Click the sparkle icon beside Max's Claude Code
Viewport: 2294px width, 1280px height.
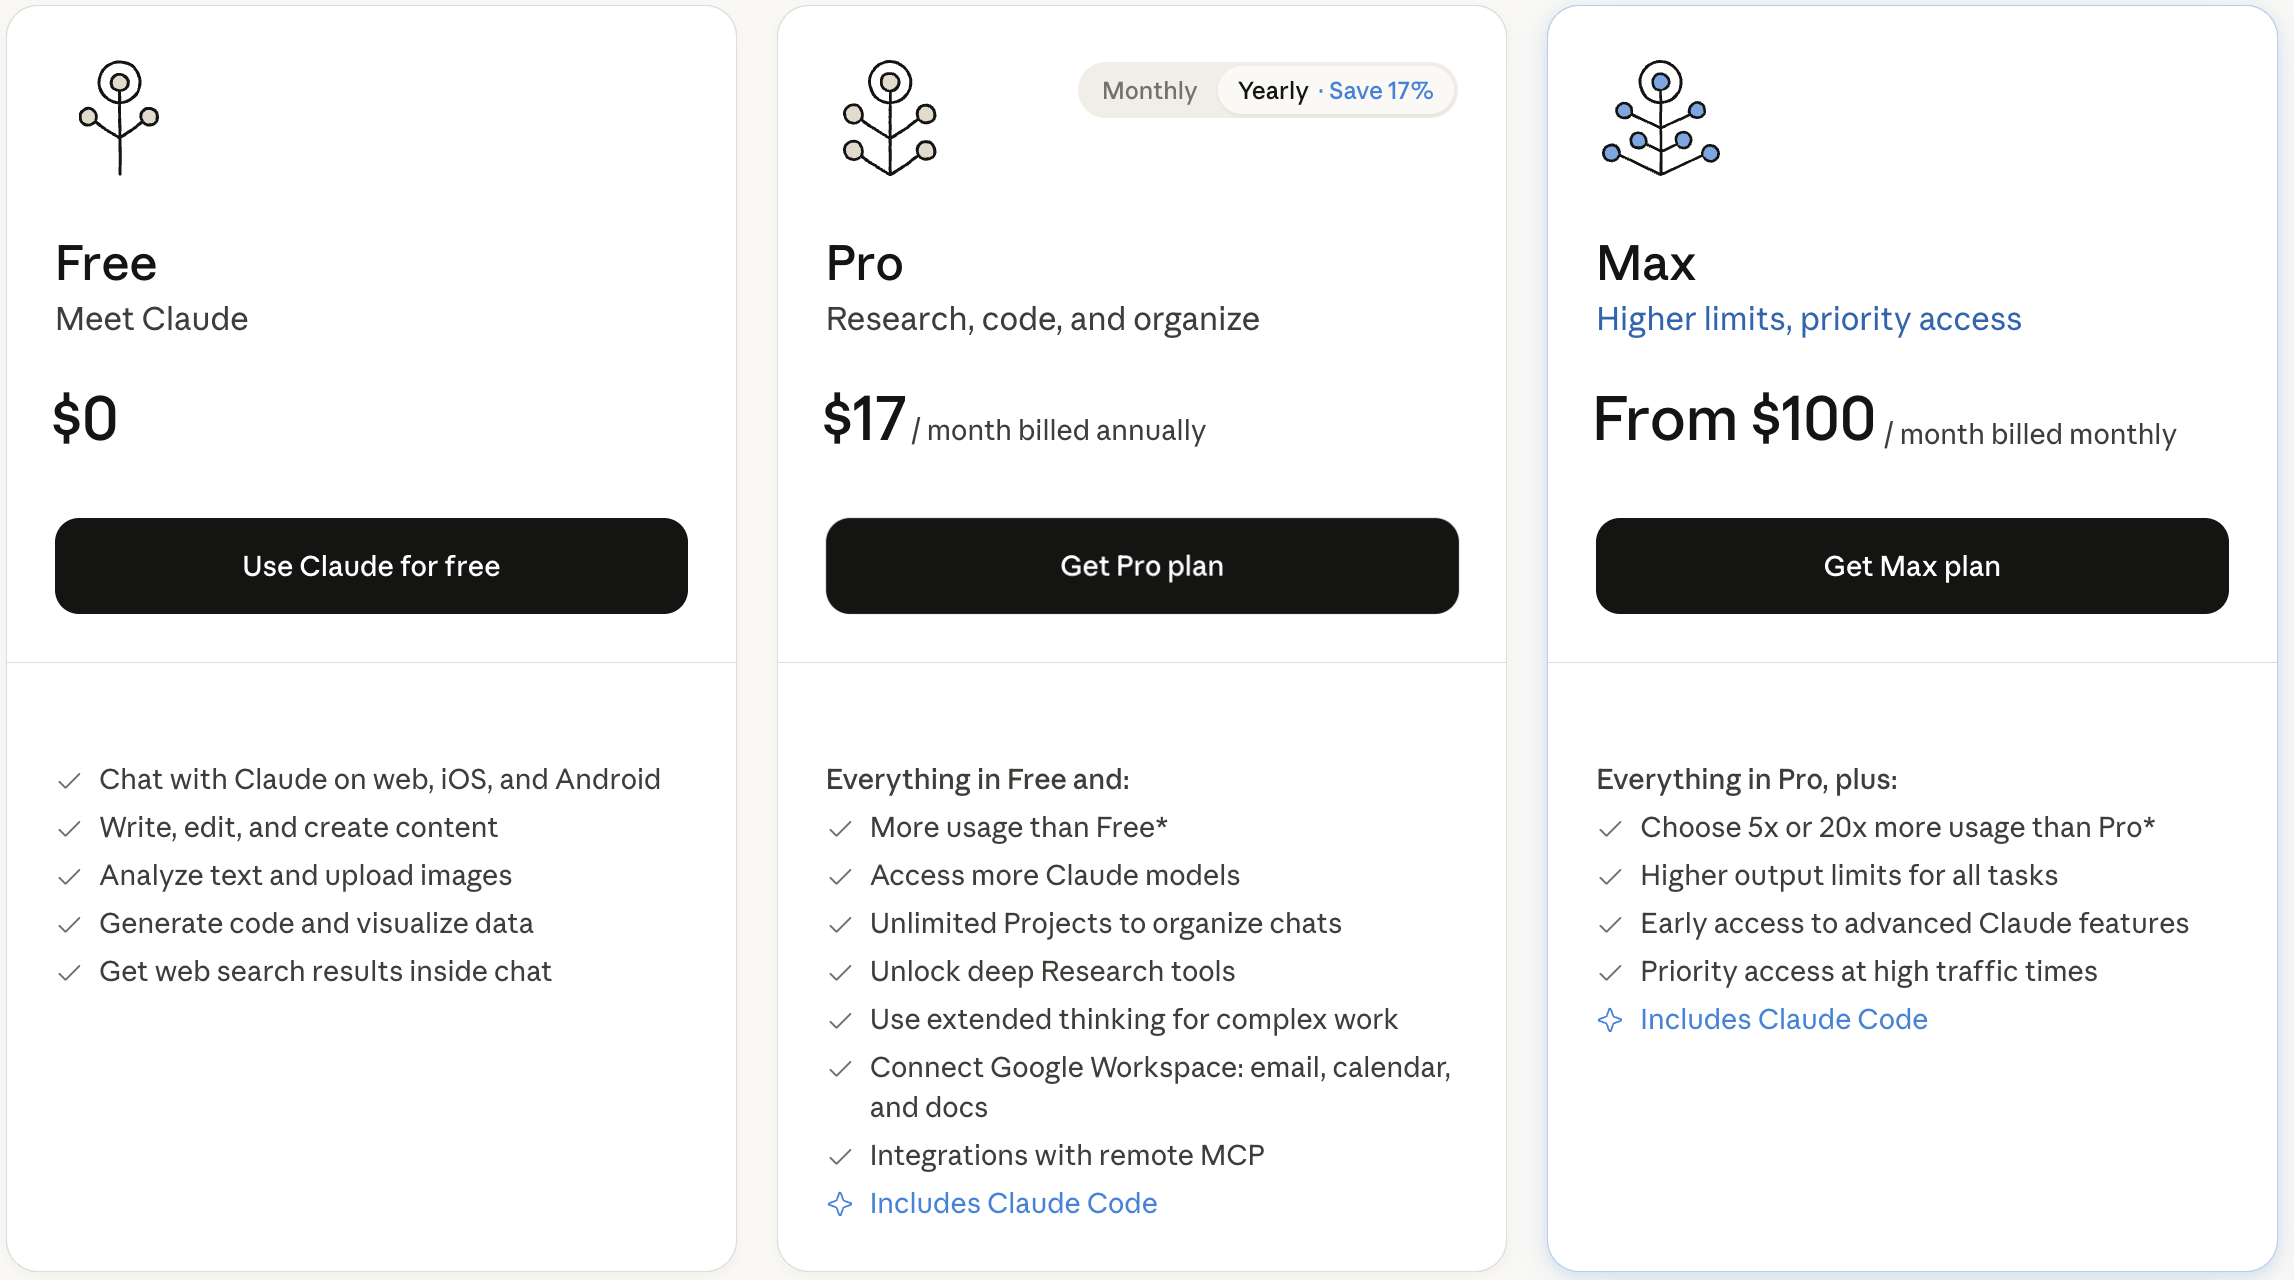(1610, 1020)
